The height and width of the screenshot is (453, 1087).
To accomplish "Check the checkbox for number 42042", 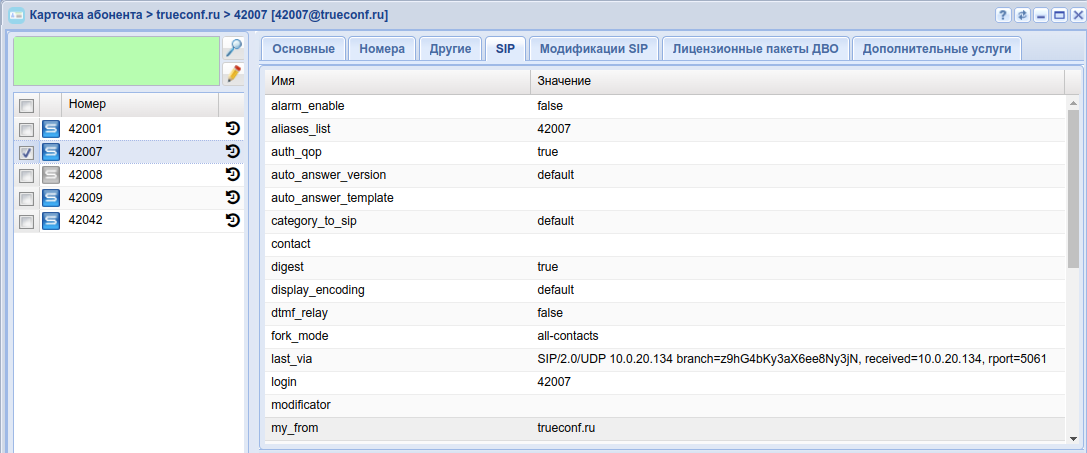I will point(27,221).
